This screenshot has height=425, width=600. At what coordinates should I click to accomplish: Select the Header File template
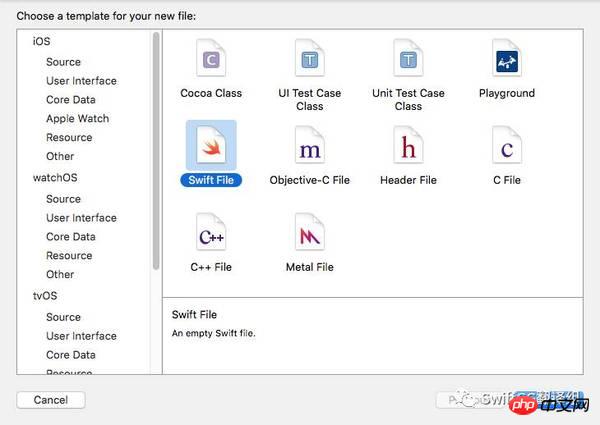tap(408, 156)
